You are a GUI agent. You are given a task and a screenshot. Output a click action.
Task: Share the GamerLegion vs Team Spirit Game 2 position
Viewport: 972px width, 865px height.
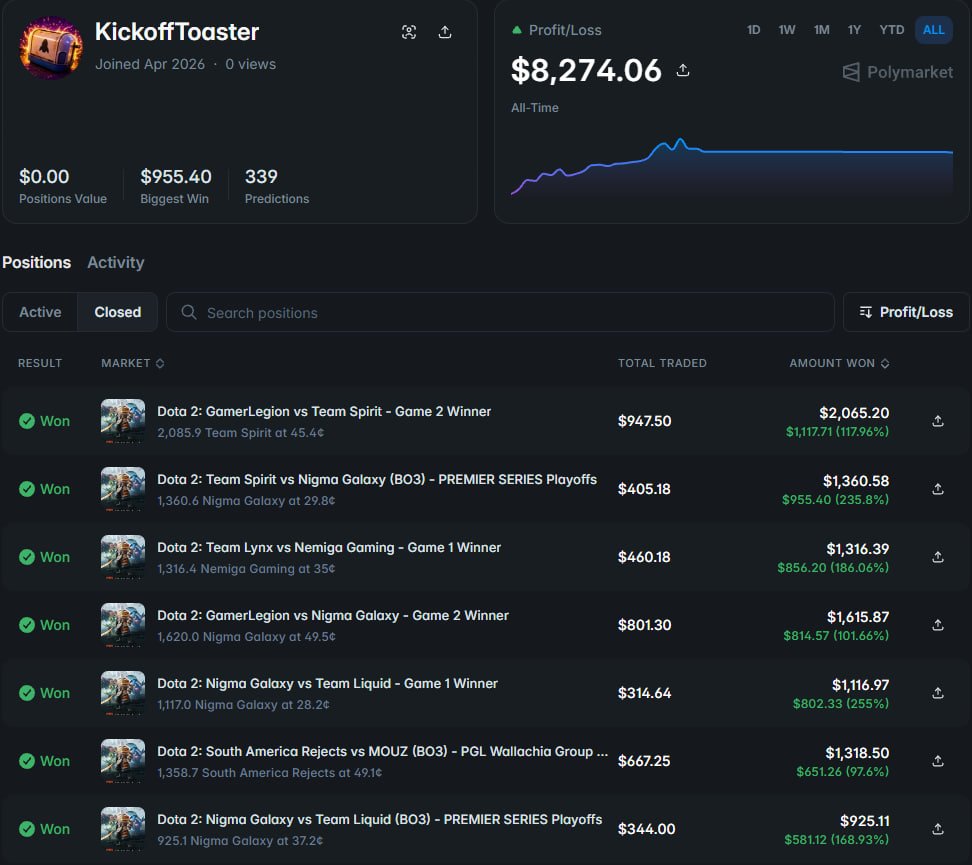pos(938,421)
